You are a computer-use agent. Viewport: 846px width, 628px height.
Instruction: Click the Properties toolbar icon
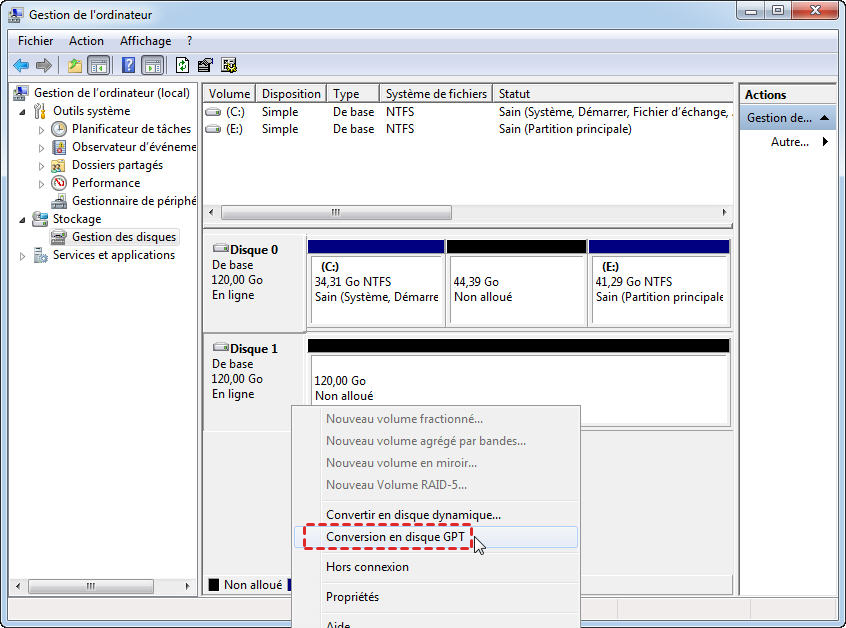coord(205,66)
